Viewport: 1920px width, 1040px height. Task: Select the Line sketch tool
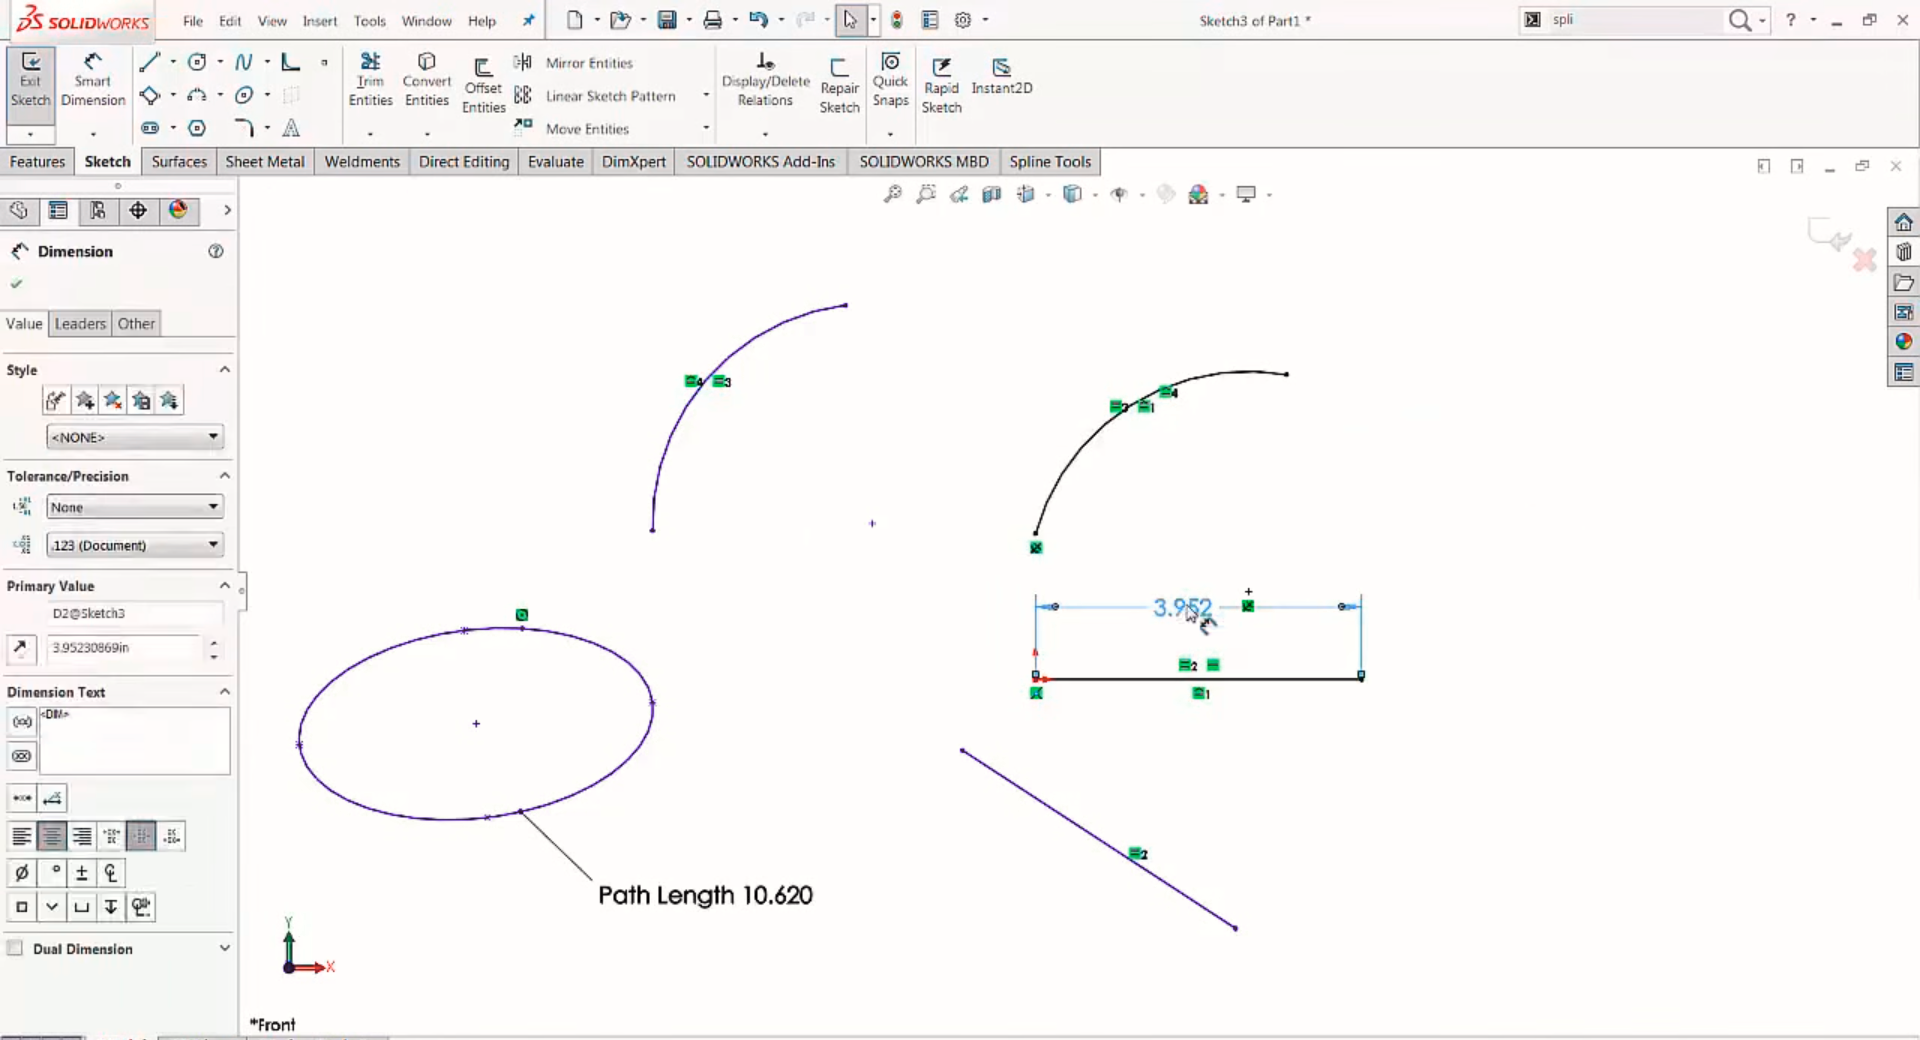pos(150,62)
